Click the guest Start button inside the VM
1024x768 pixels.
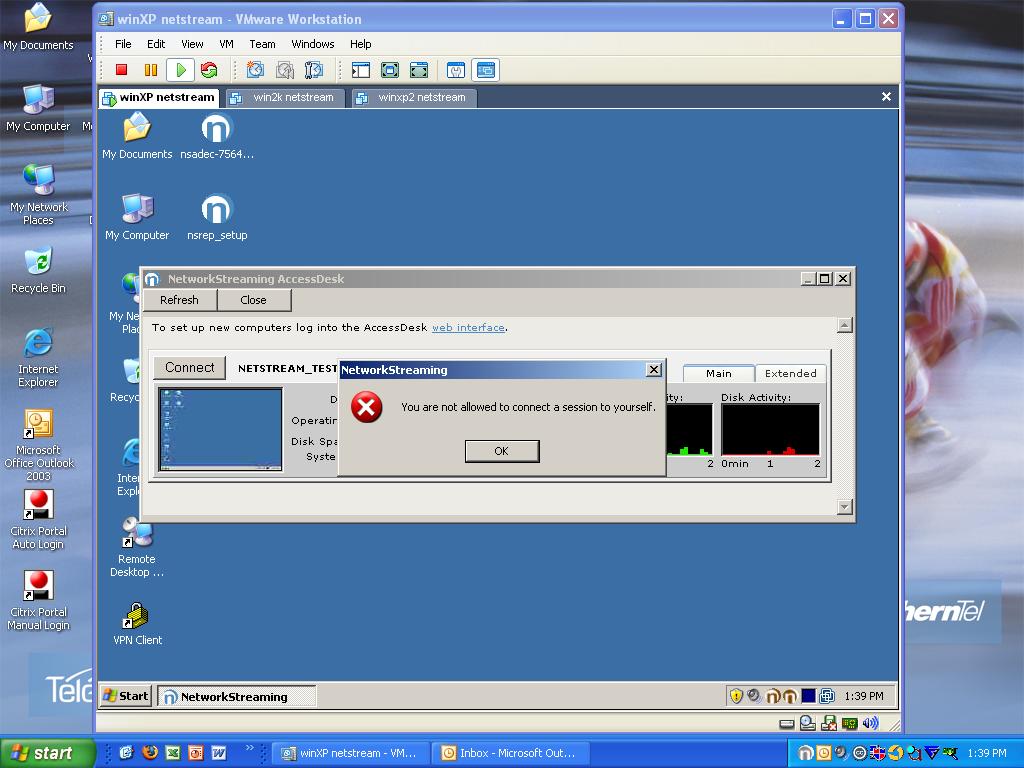click(x=126, y=696)
